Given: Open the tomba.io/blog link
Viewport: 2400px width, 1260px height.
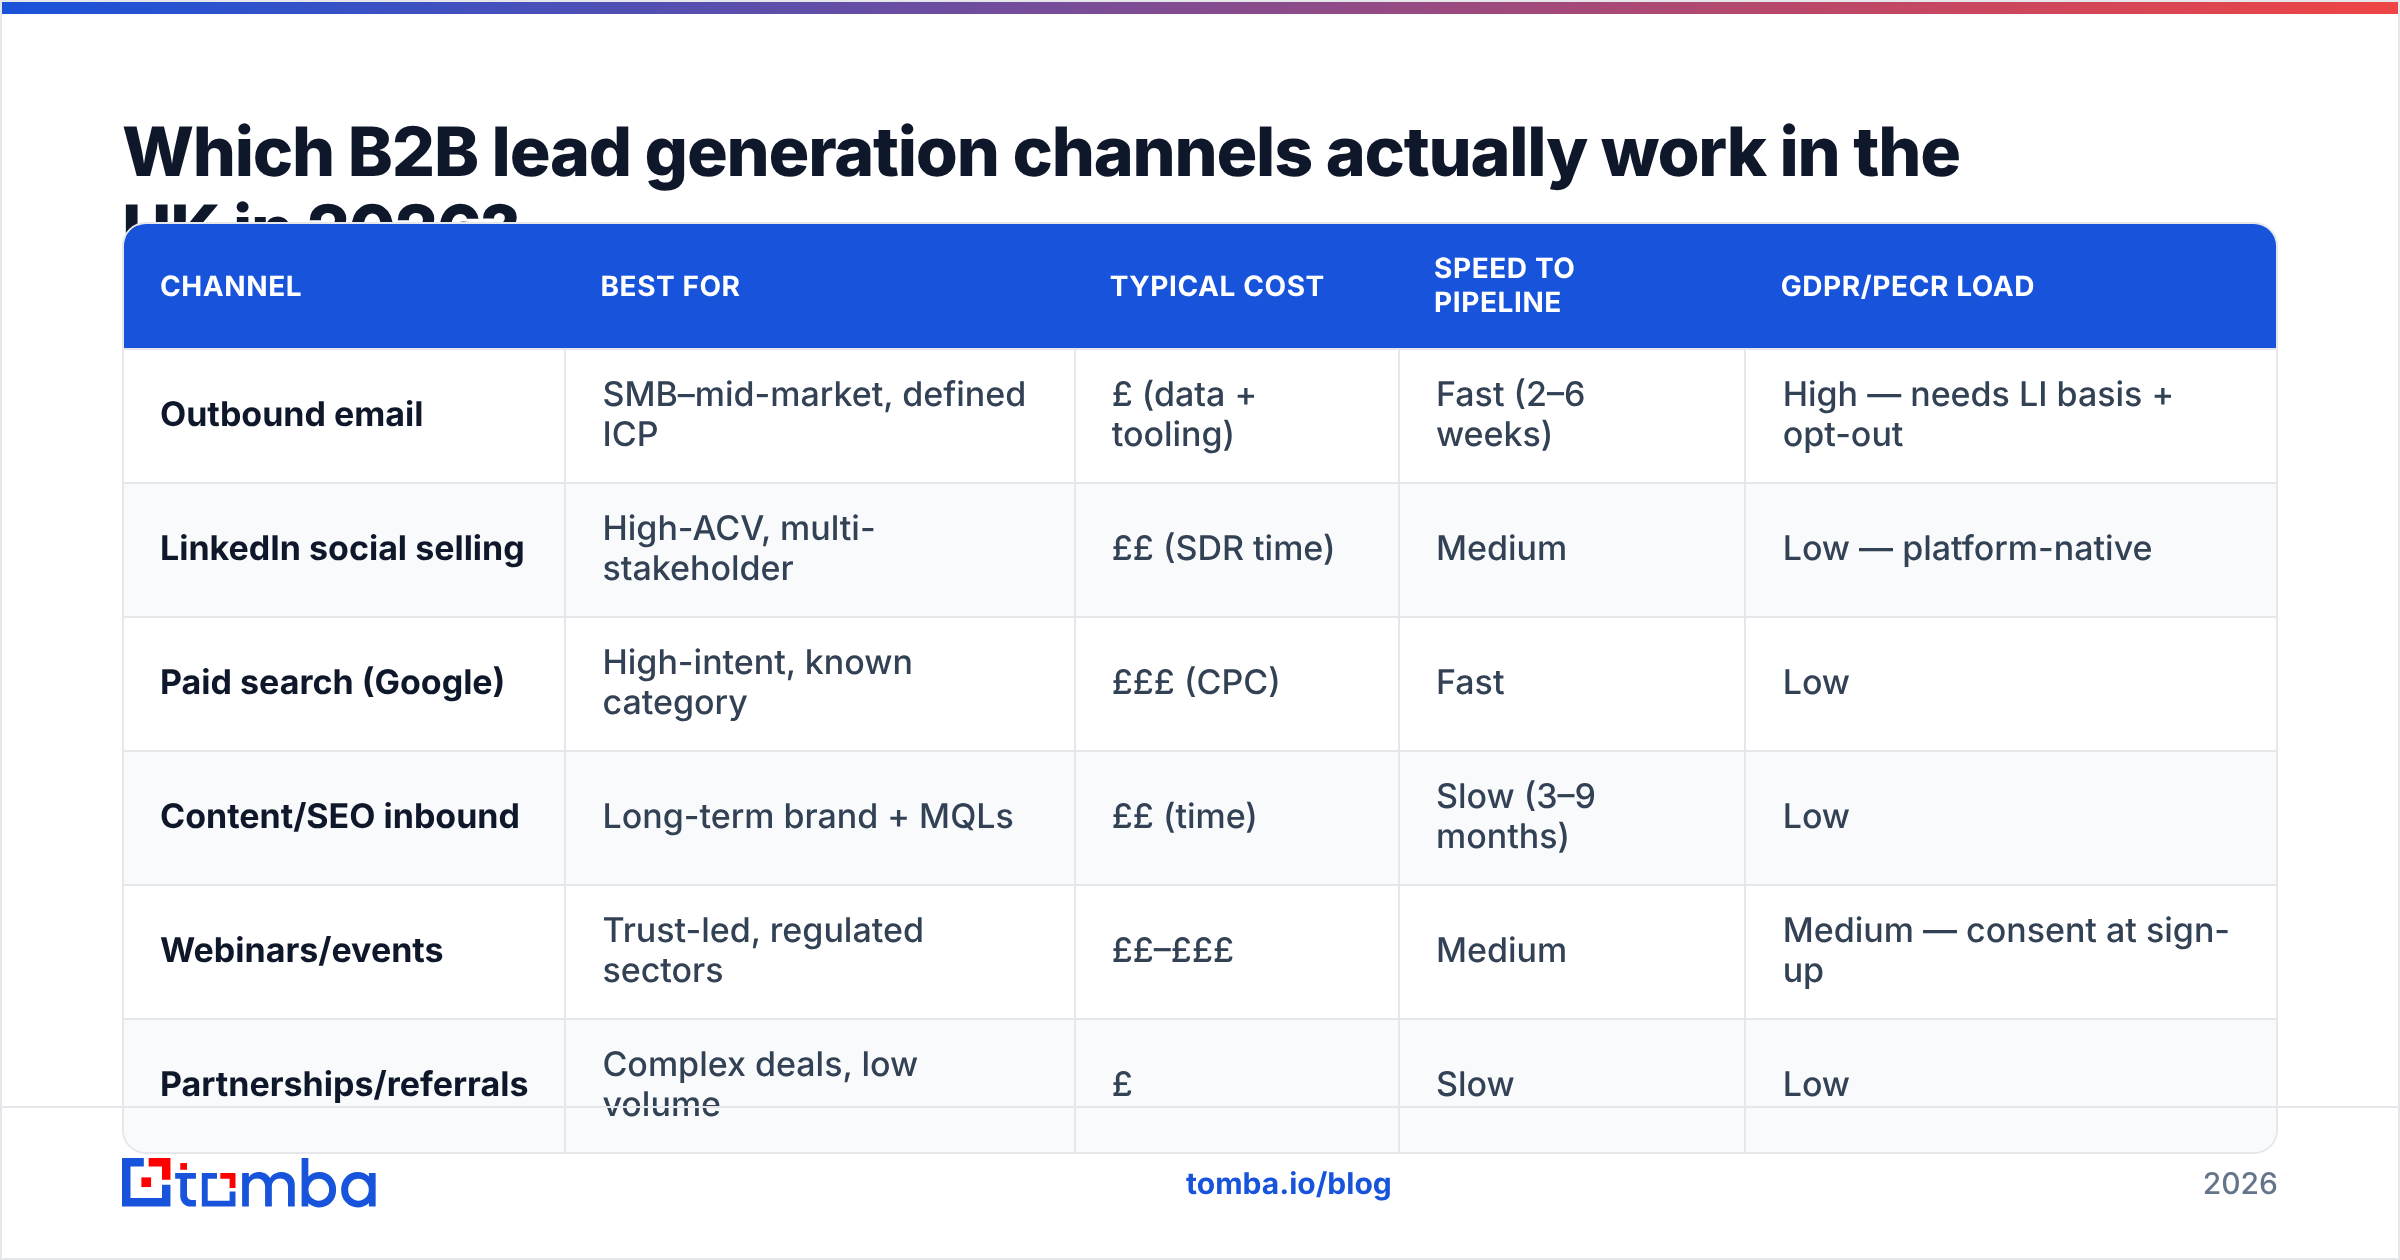Looking at the screenshot, I should [1288, 1184].
